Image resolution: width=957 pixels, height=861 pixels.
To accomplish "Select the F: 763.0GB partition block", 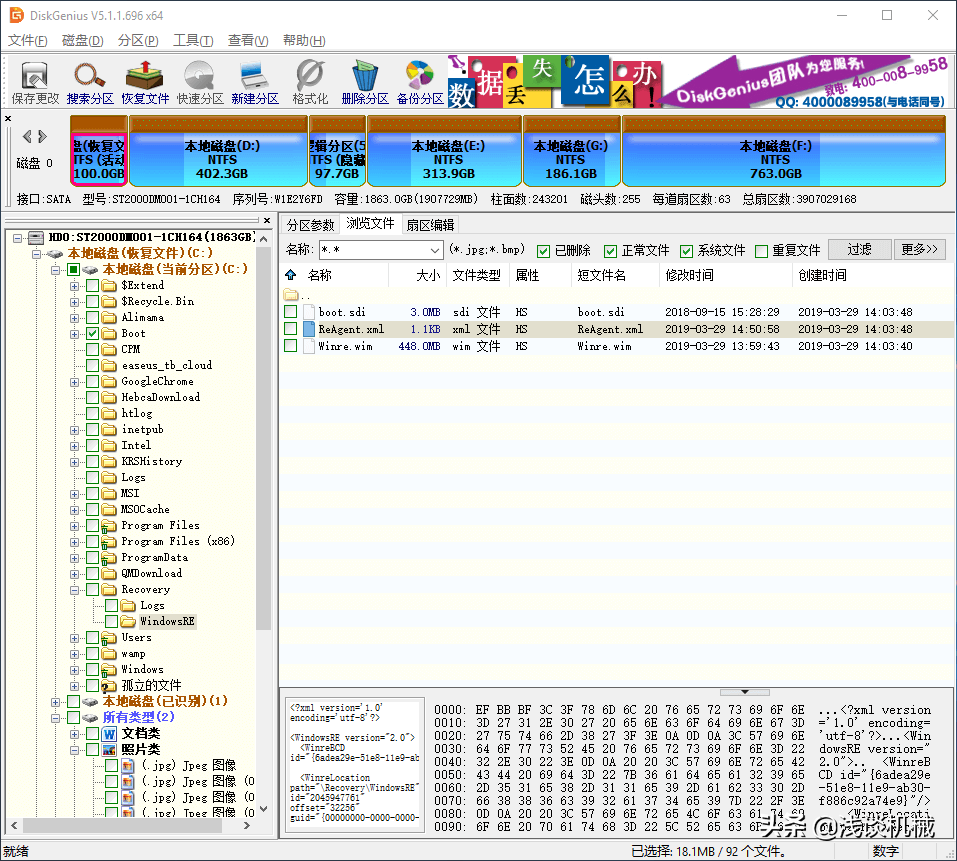I will coord(784,151).
